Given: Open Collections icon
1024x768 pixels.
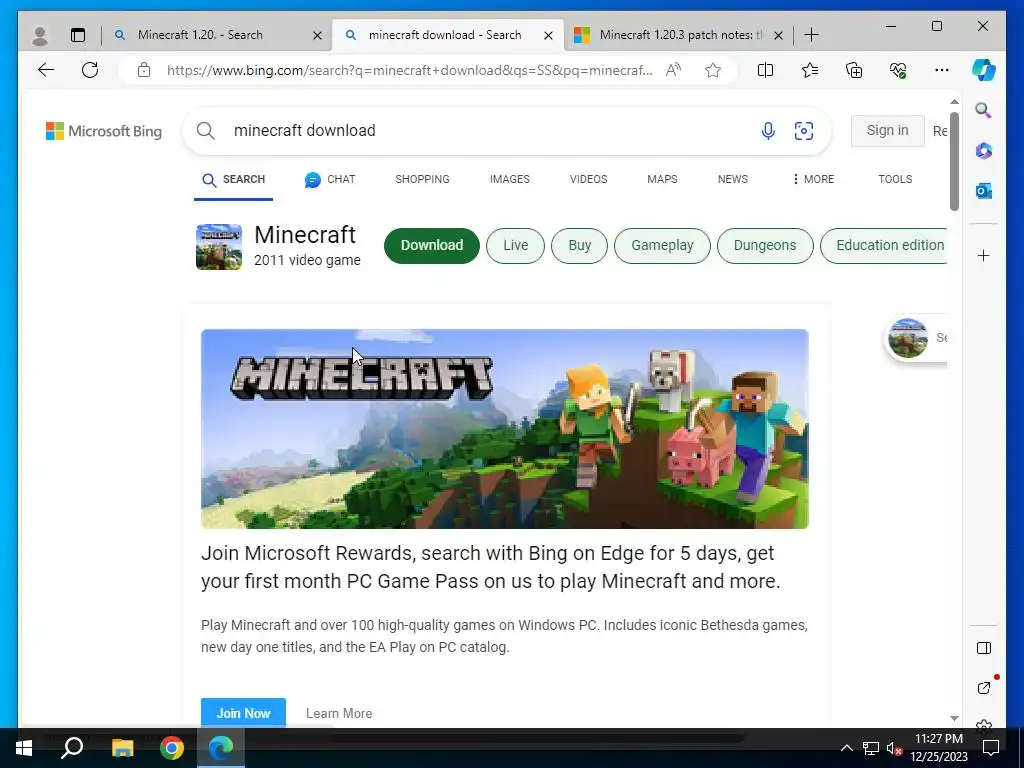Looking at the screenshot, I should click(854, 70).
